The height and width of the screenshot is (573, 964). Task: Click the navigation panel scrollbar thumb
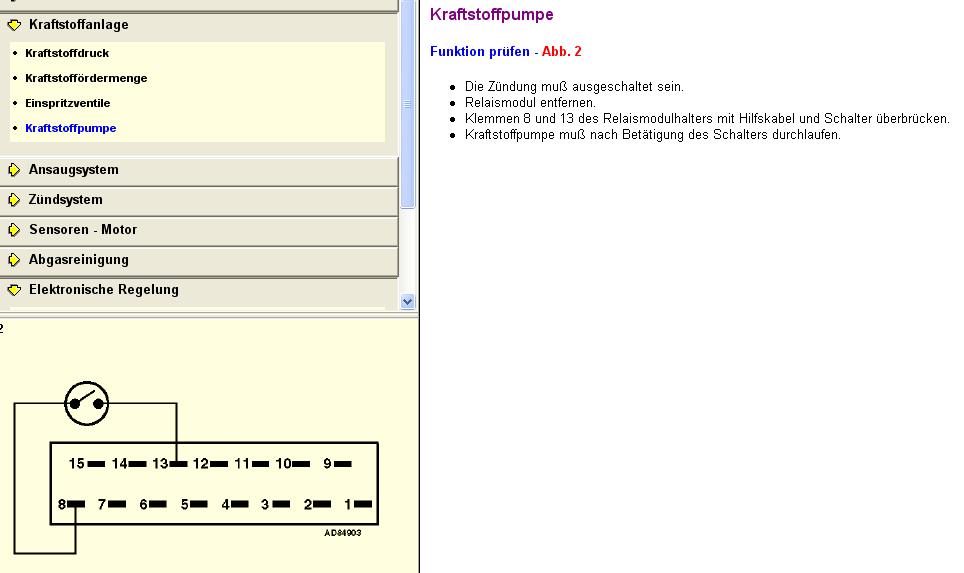(x=407, y=105)
